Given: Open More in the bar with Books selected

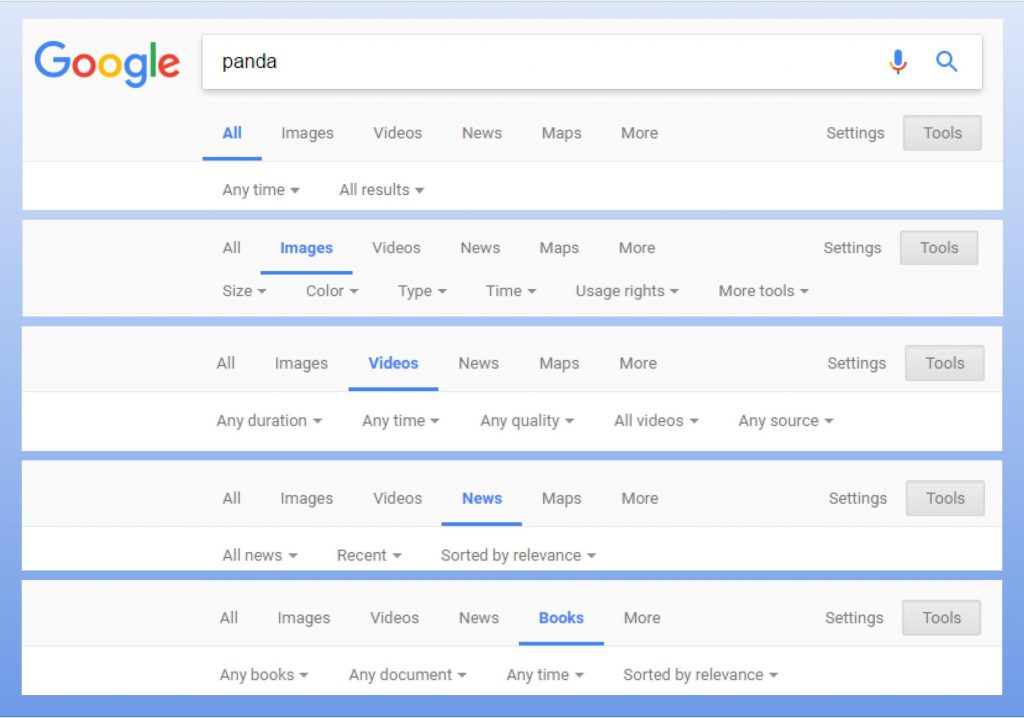Looking at the screenshot, I should coord(642,618).
